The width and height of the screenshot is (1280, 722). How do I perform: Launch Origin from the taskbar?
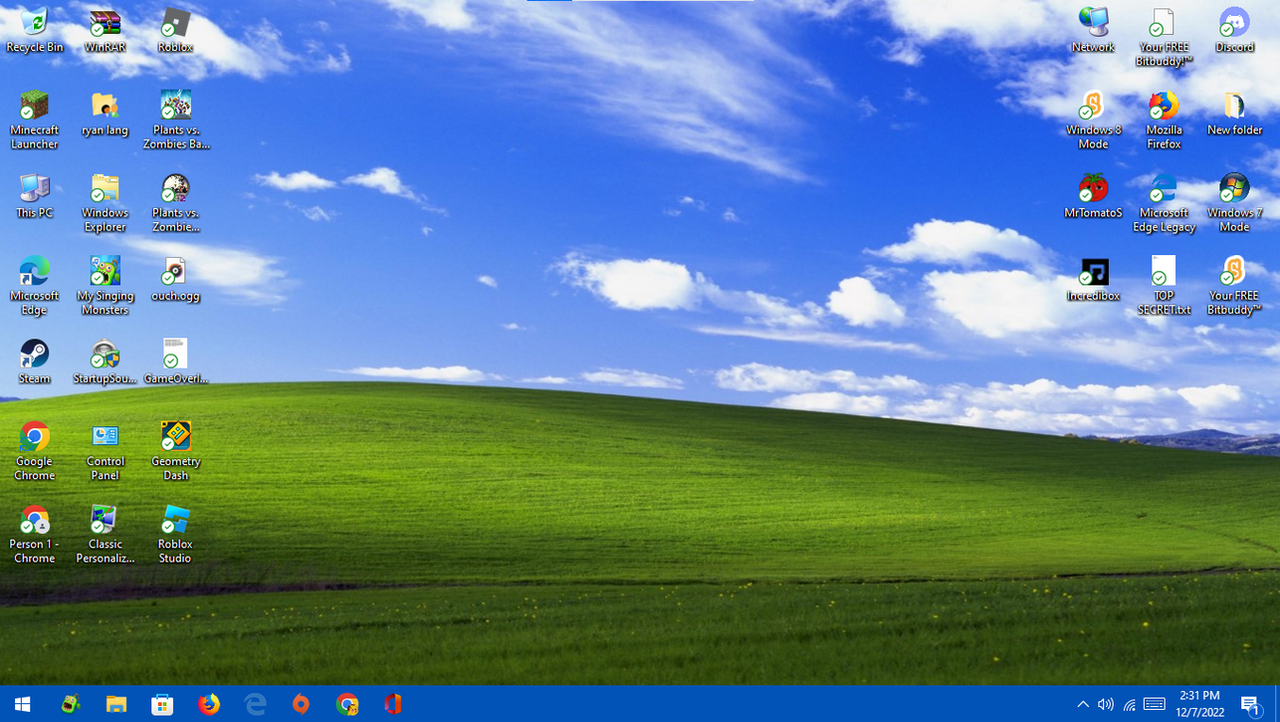301,704
